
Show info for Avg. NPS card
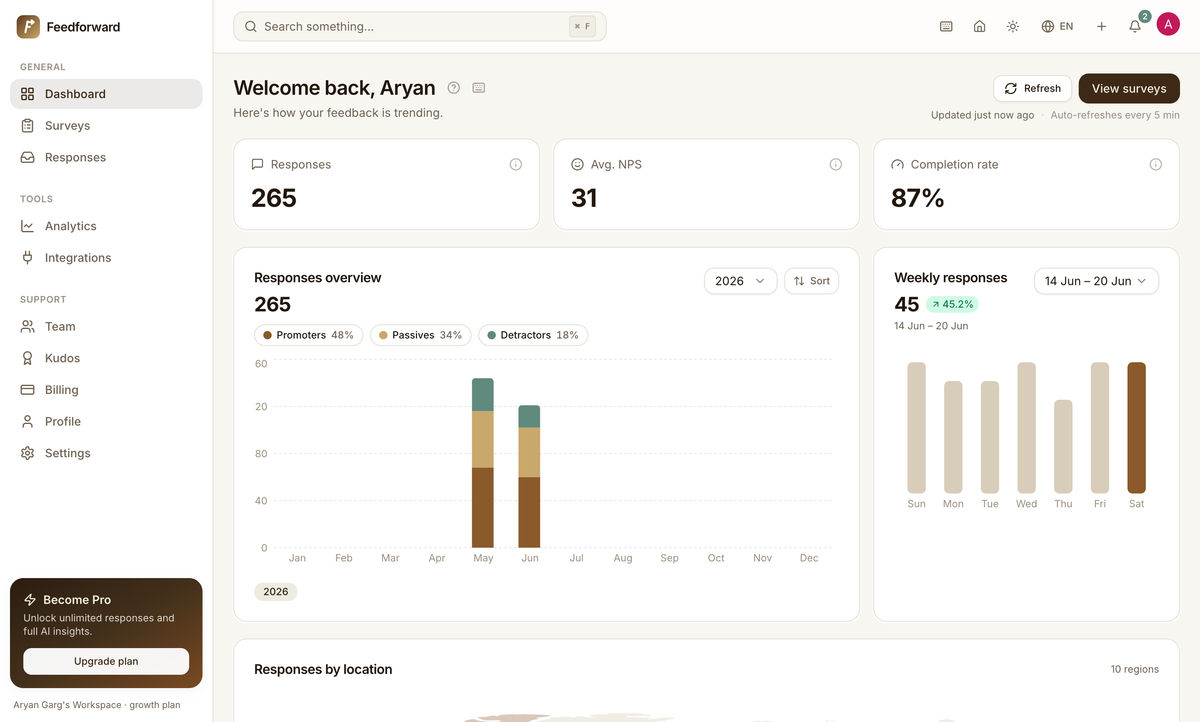(836, 164)
